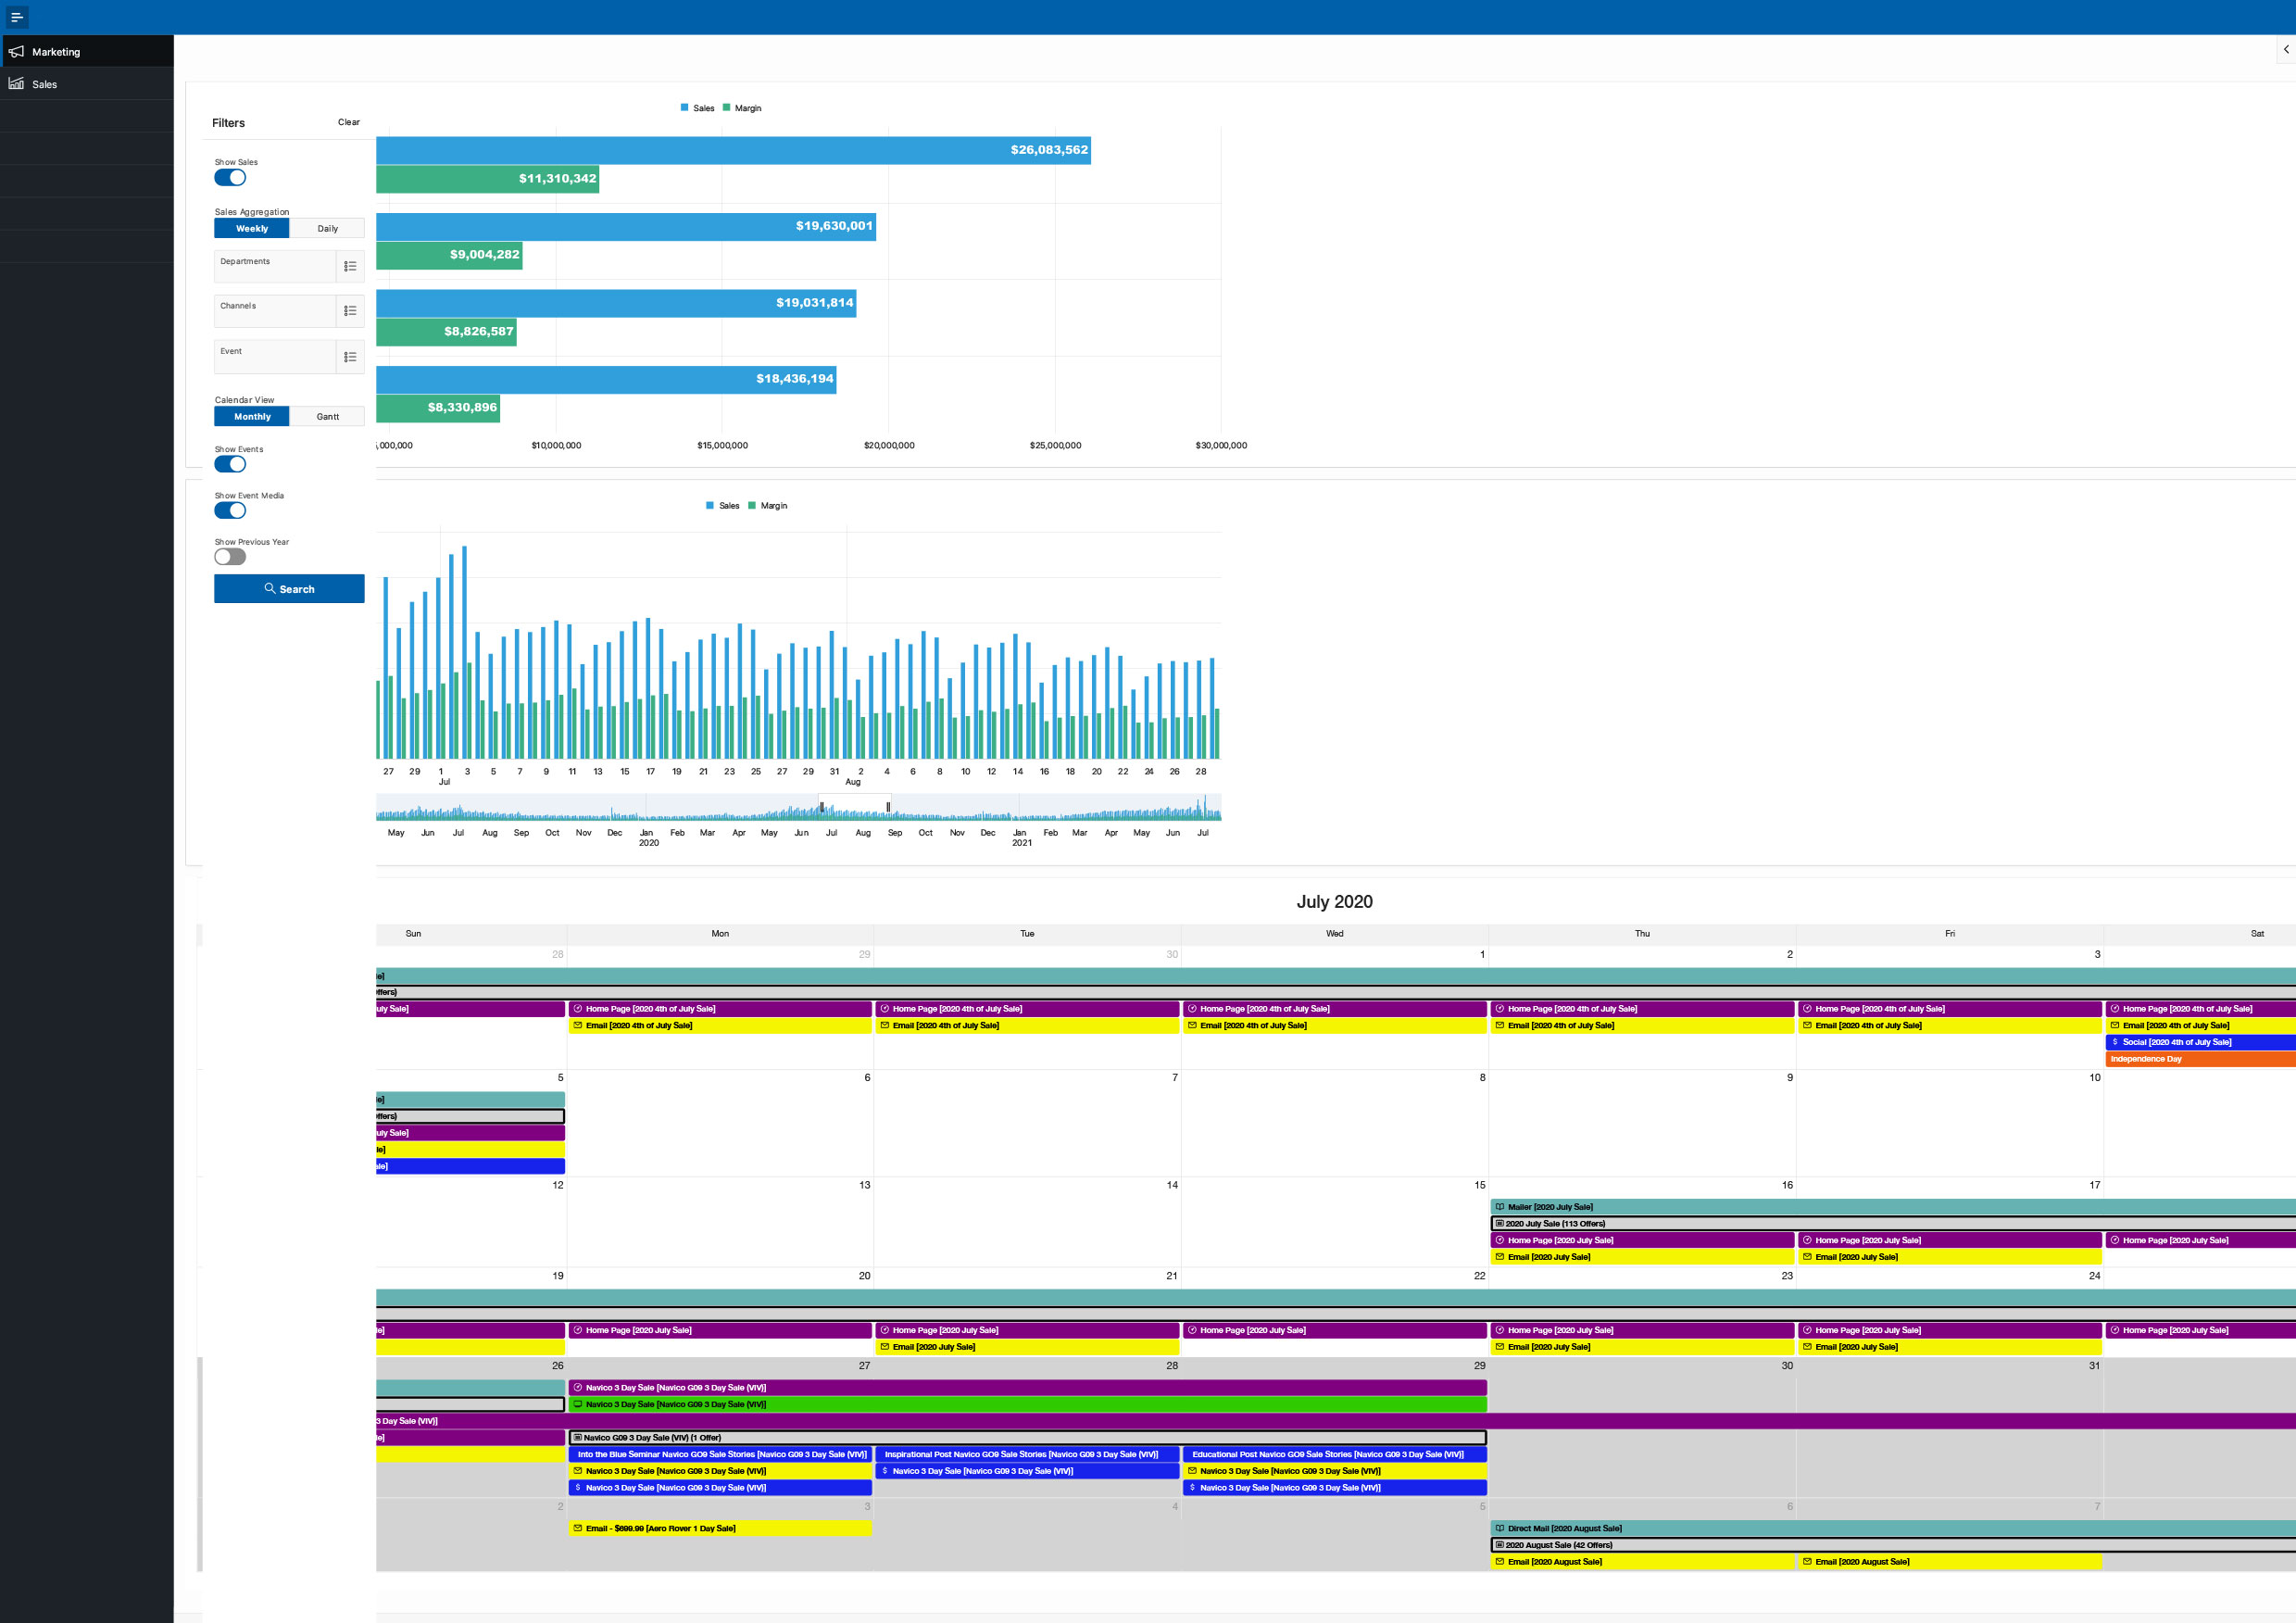2296x1623 pixels.
Task: Disable the Show Events switch
Action: [x=230, y=464]
